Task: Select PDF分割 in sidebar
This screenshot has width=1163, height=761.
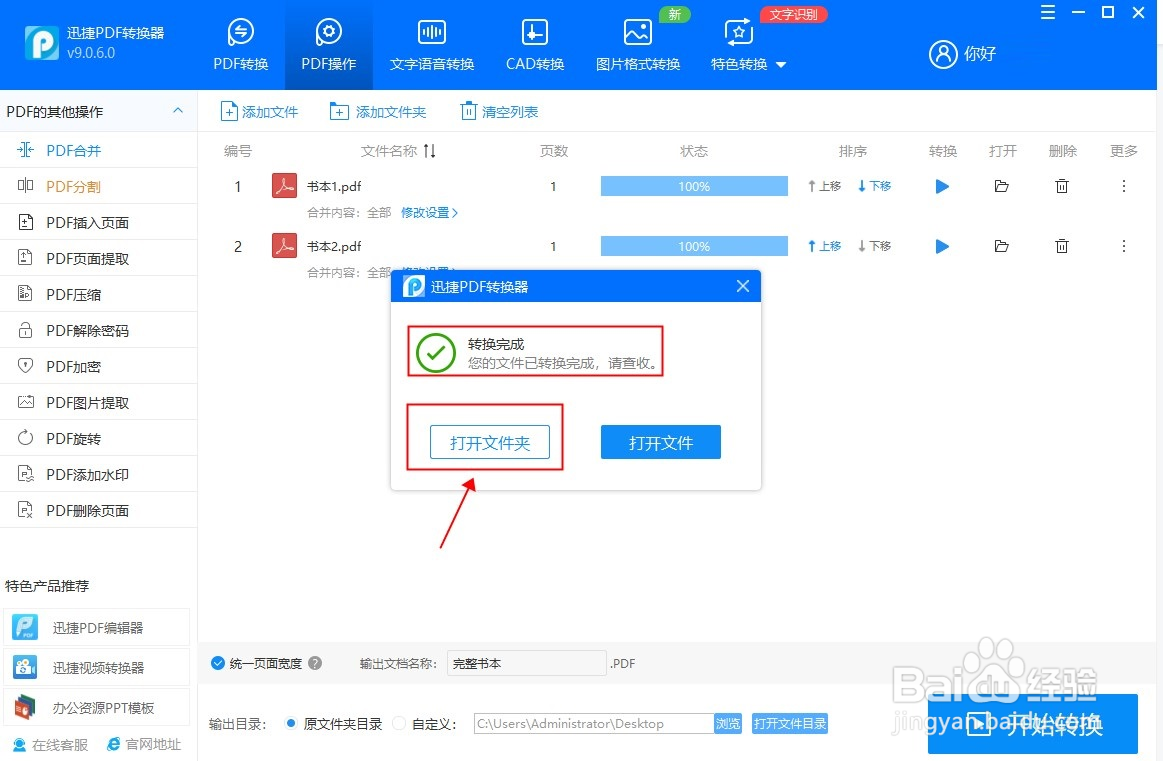Action: (x=99, y=186)
